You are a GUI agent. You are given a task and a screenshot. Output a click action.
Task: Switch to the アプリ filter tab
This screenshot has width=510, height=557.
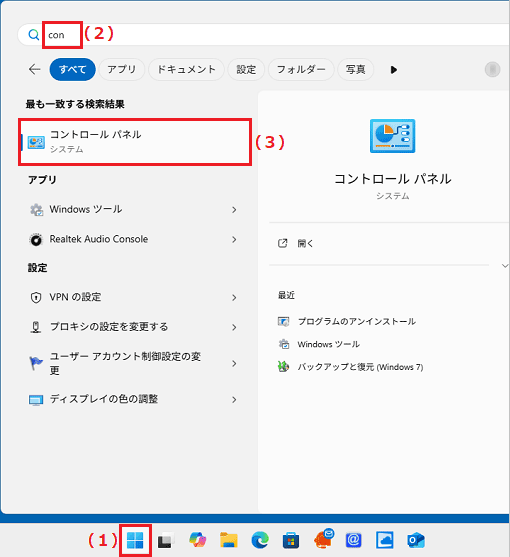[122, 69]
